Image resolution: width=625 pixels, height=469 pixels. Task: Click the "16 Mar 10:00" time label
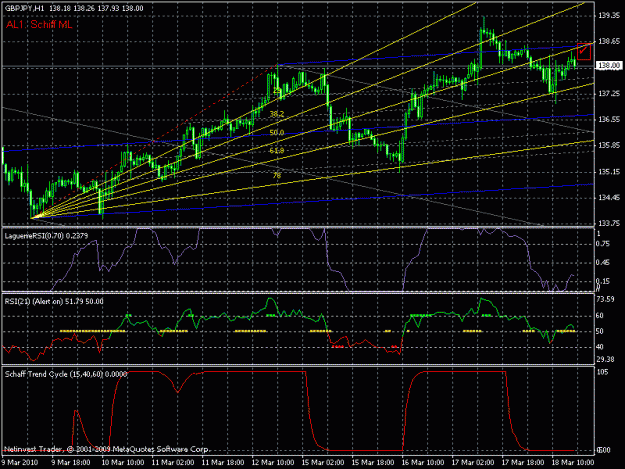coord(423,463)
